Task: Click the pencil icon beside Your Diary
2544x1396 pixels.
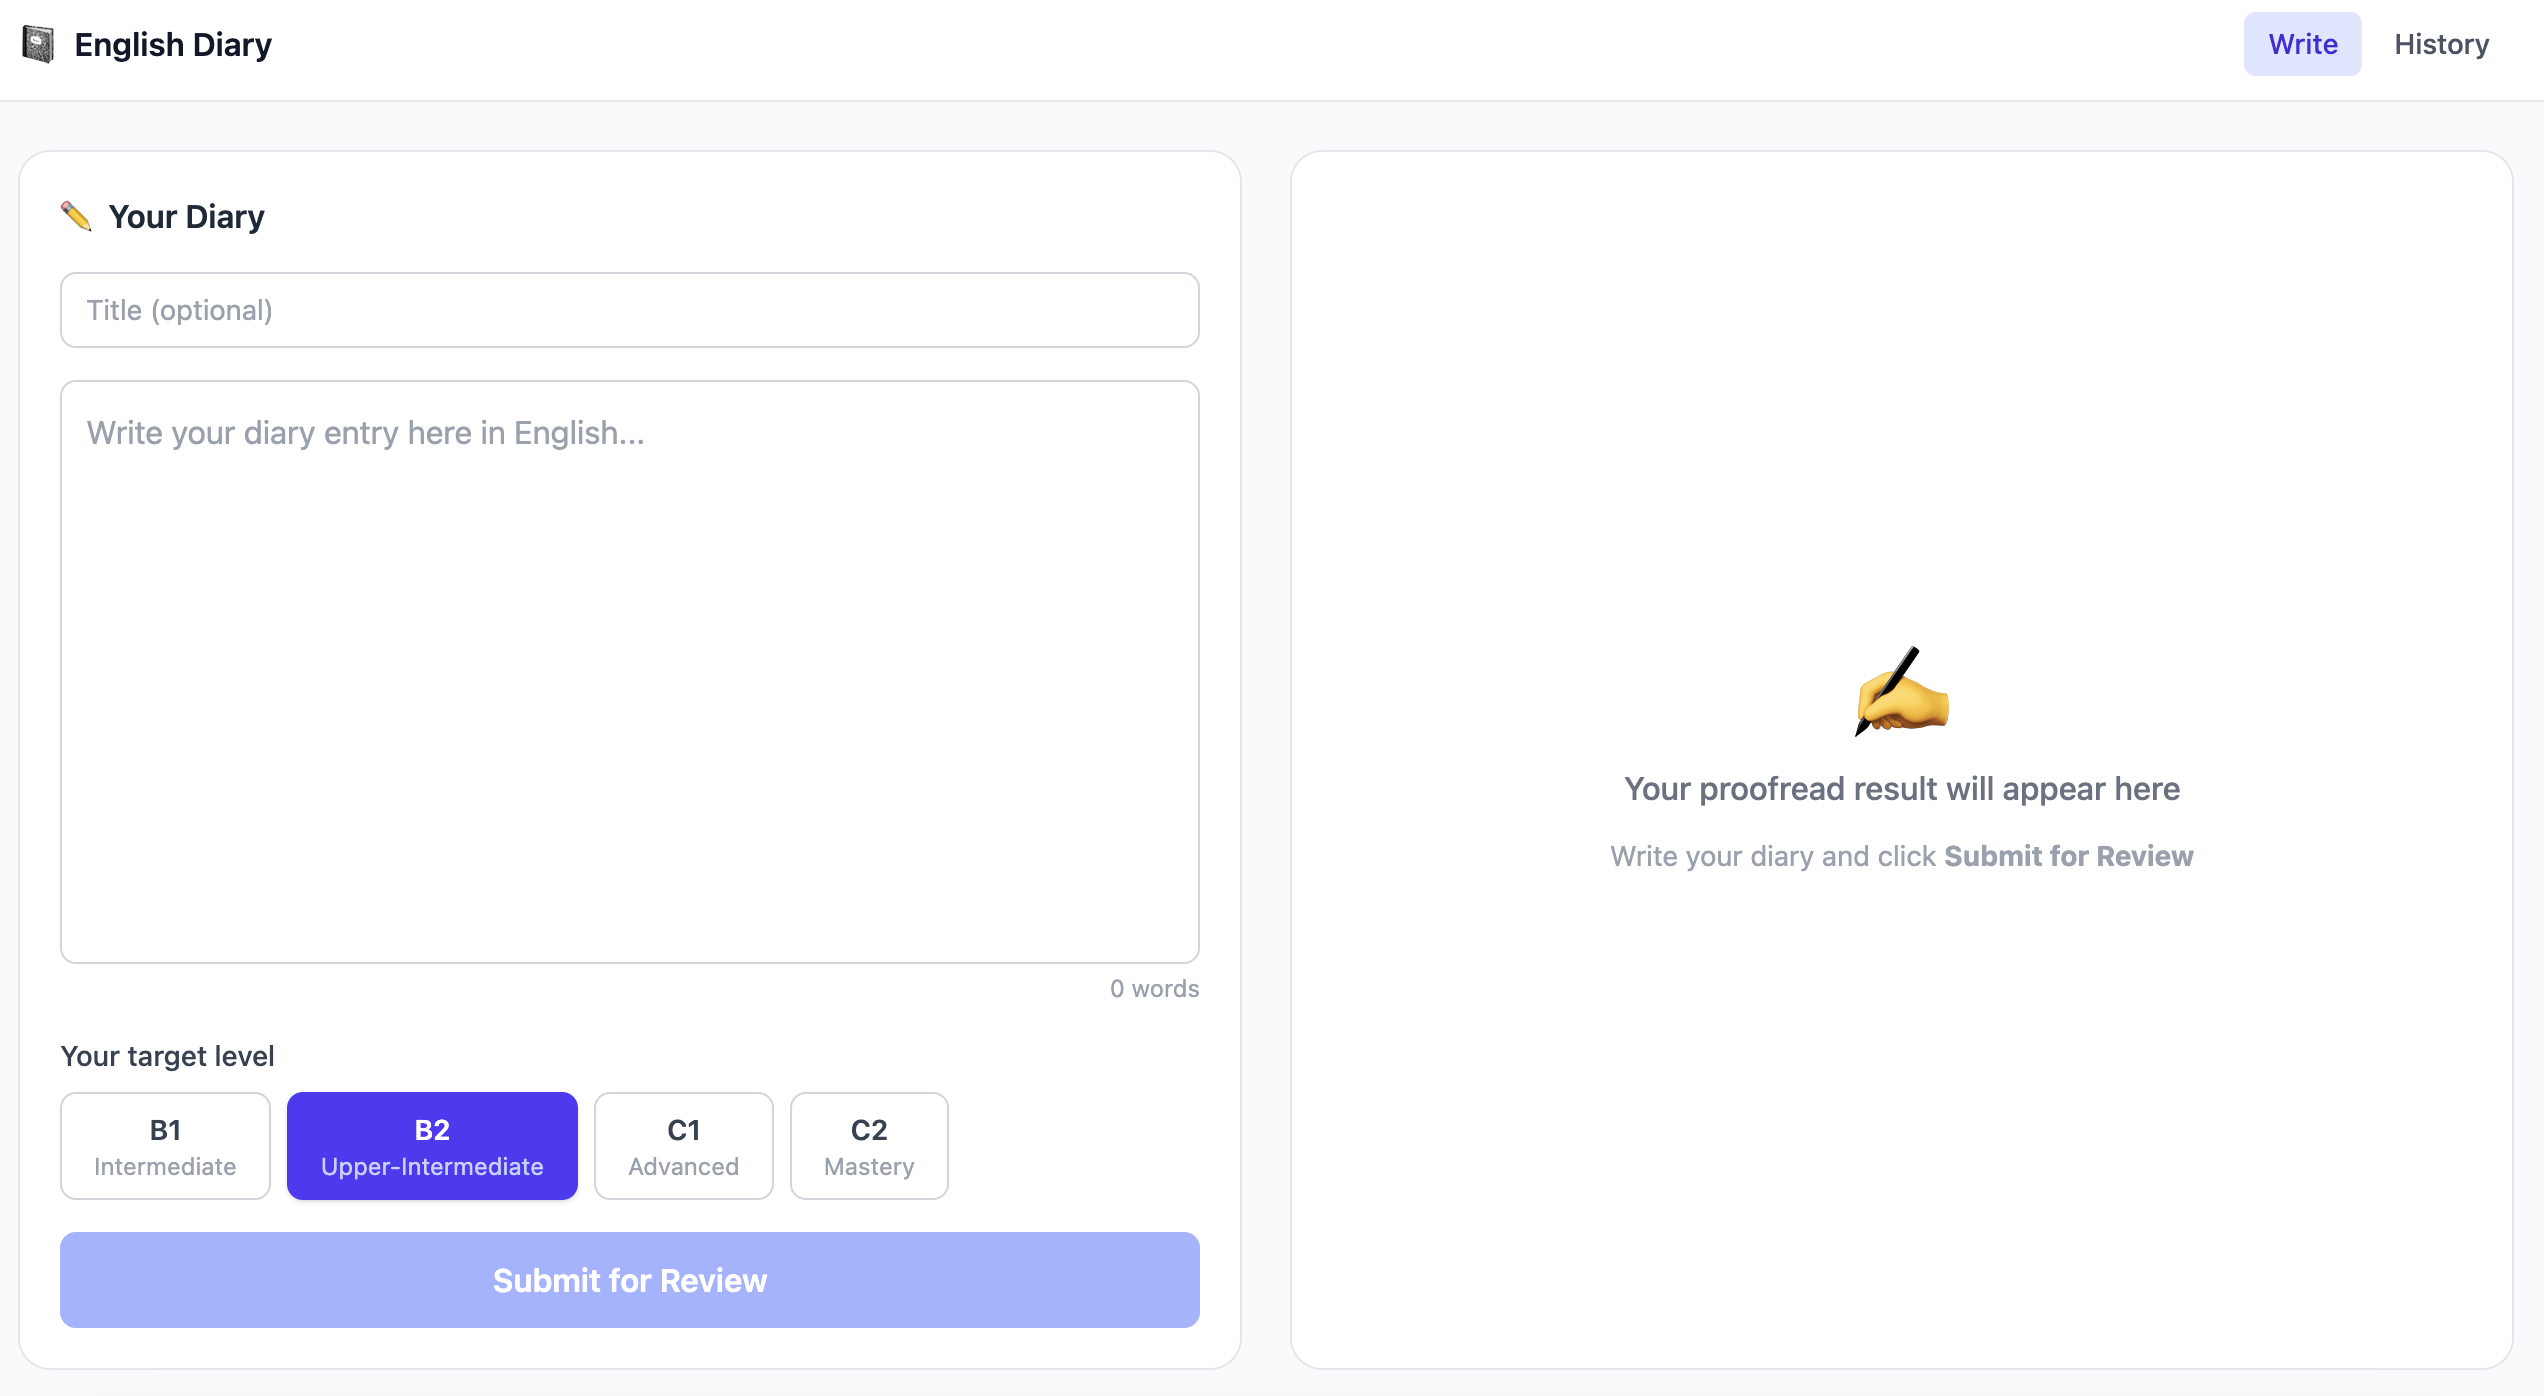Action: 76,216
